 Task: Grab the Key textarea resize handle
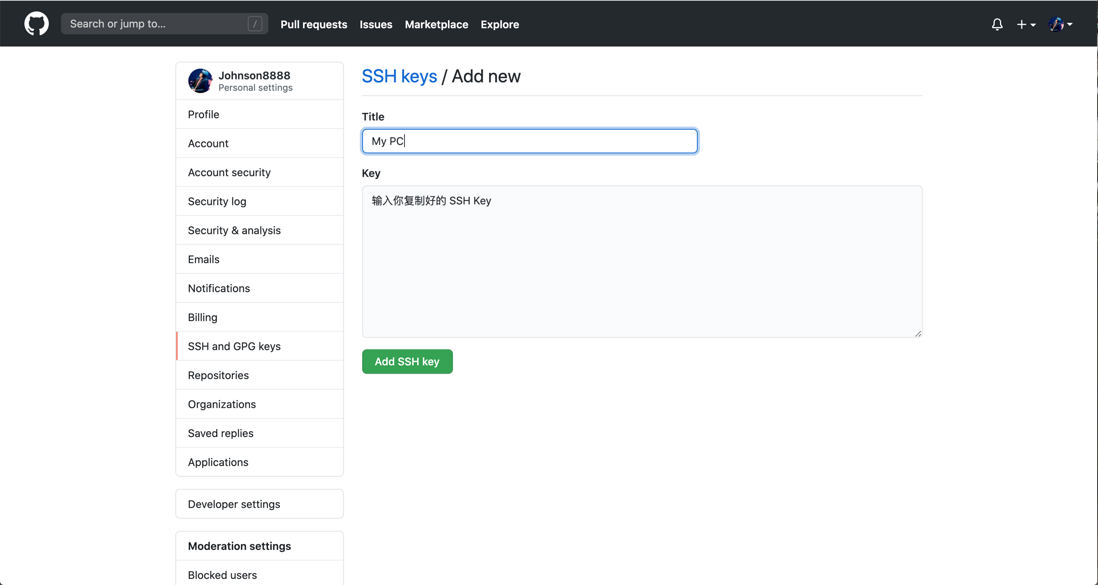click(x=917, y=333)
